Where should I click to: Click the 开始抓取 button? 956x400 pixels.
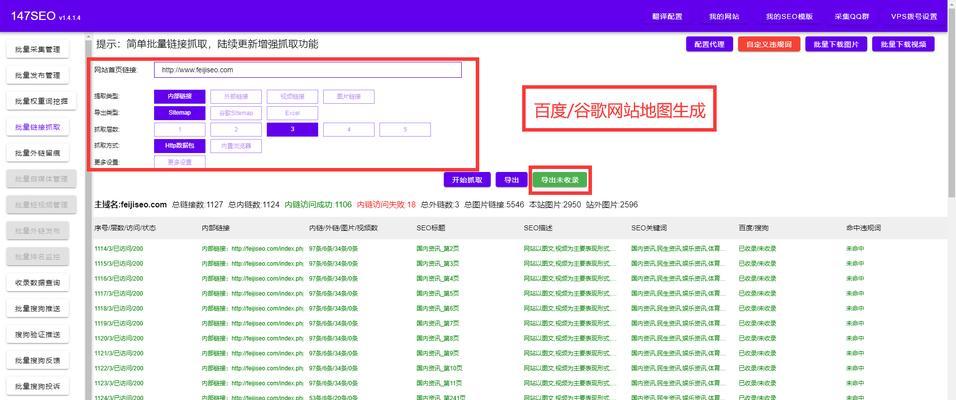(467, 180)
